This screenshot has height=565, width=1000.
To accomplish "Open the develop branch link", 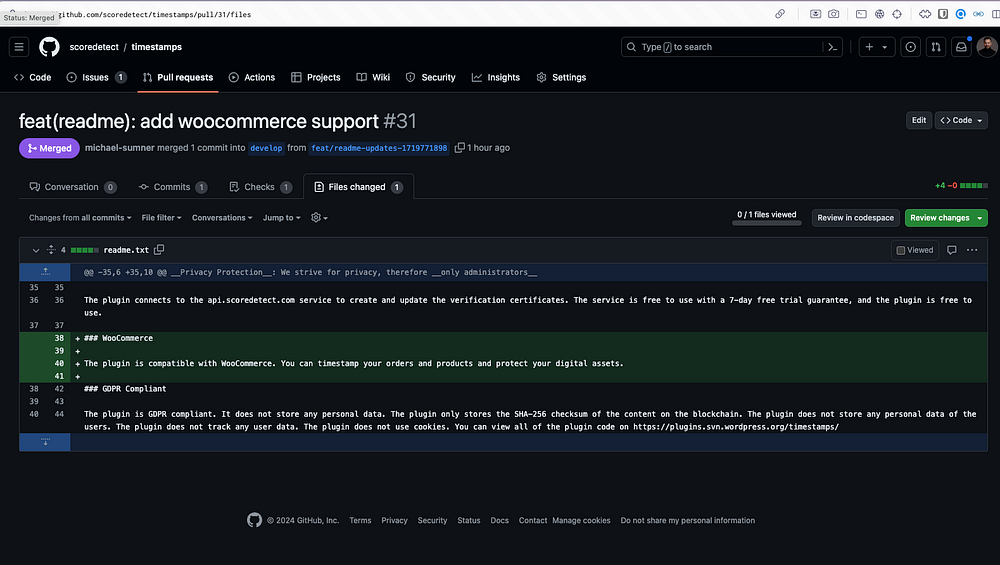I will tap(266, 148).
